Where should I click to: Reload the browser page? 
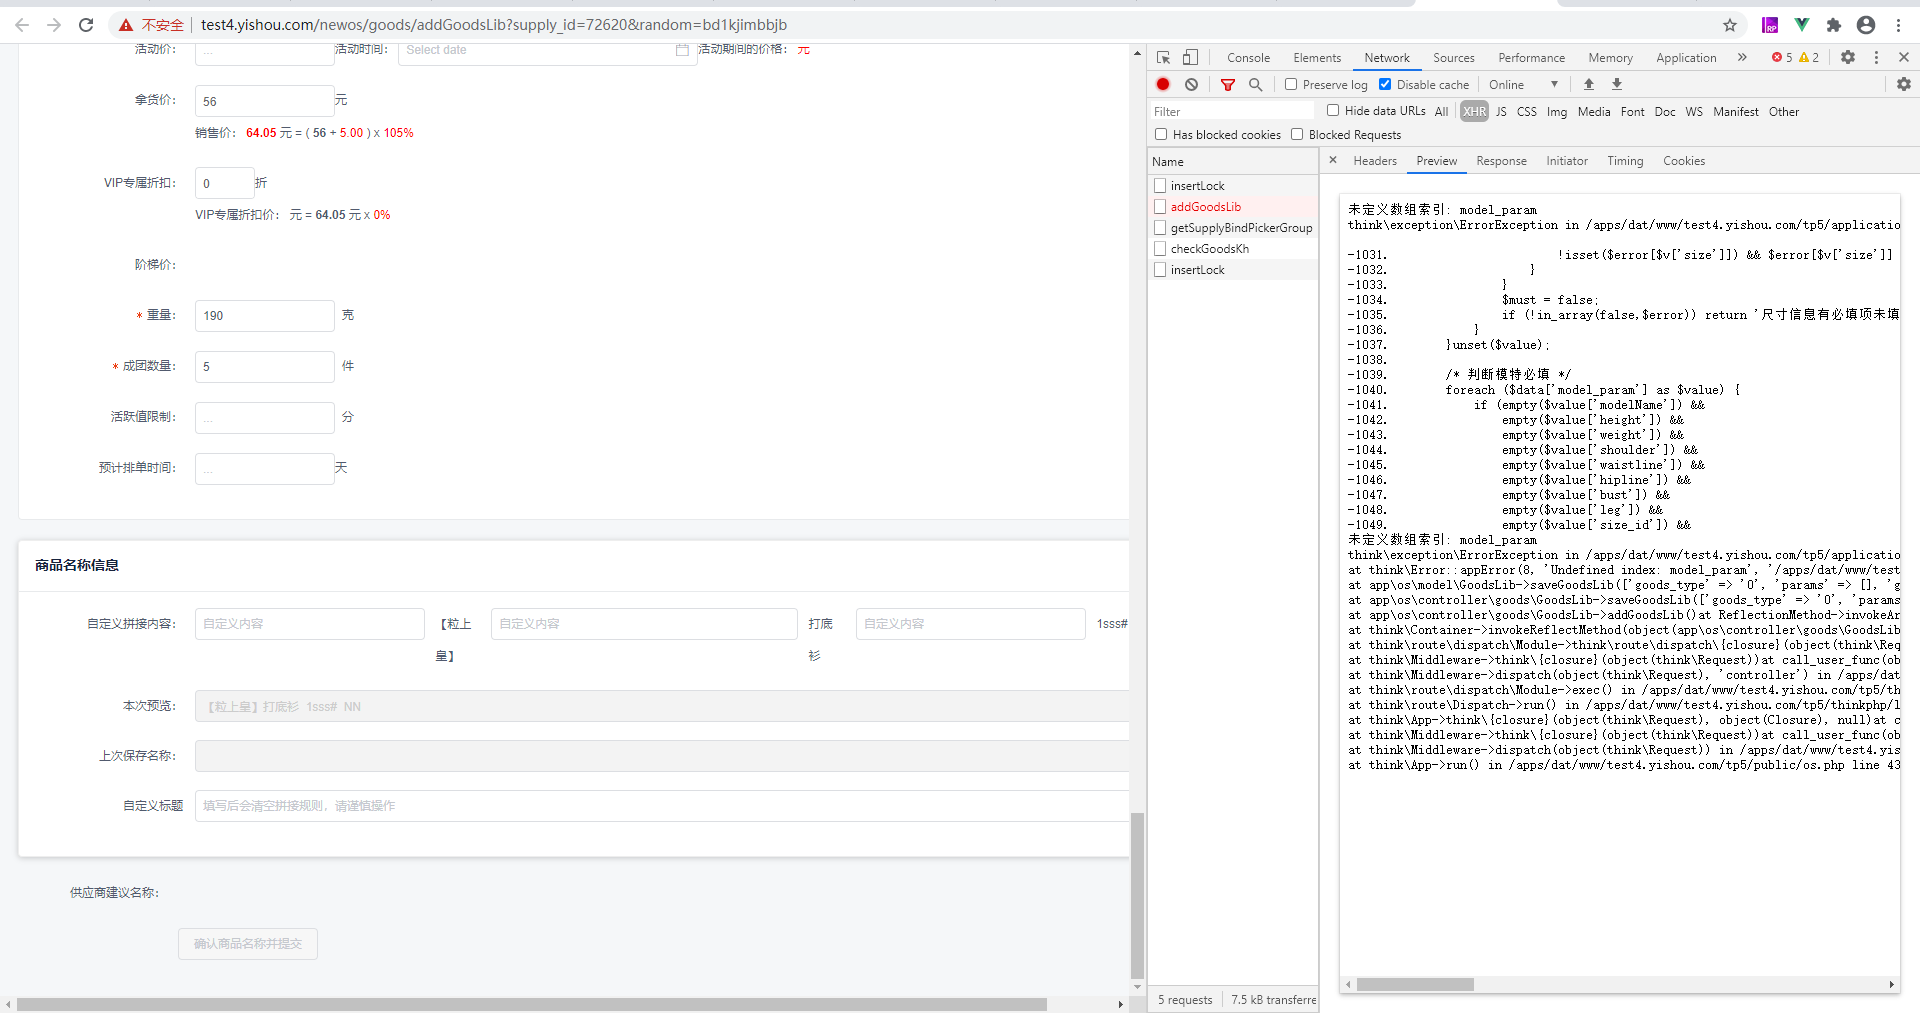click(86, 25)
